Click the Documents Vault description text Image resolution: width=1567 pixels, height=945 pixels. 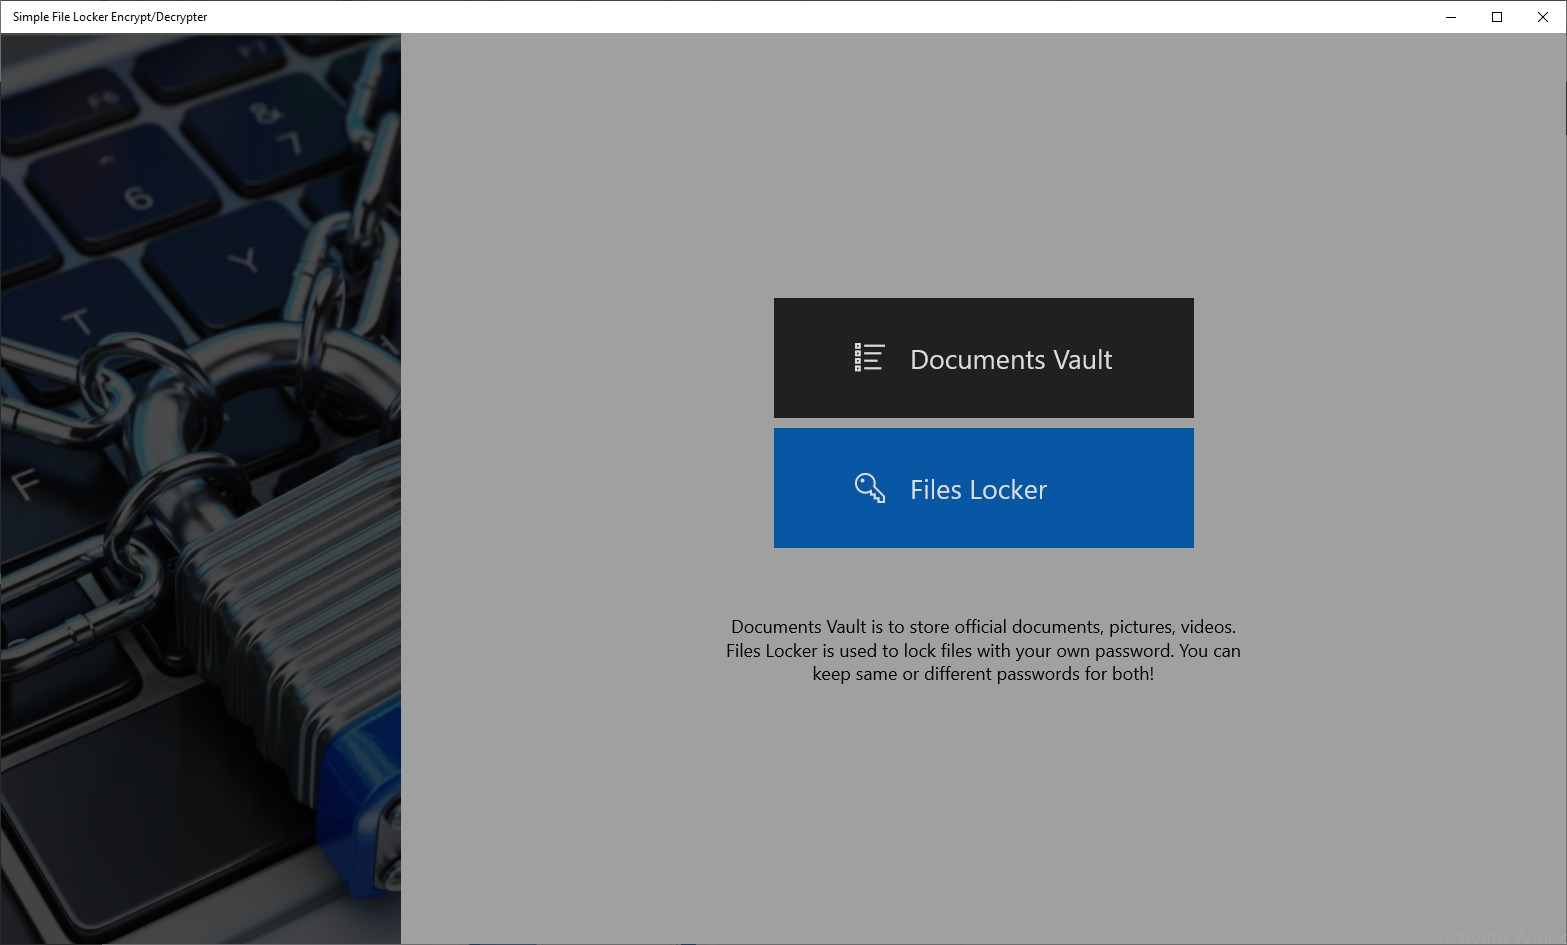pyautogui.click(x=983, y=650)
